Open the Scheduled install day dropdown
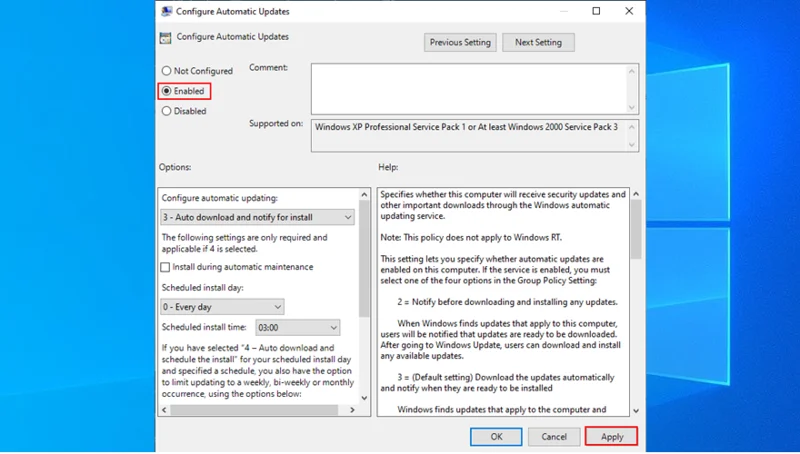This screenshot has width=800, height=454. point(222,307)
